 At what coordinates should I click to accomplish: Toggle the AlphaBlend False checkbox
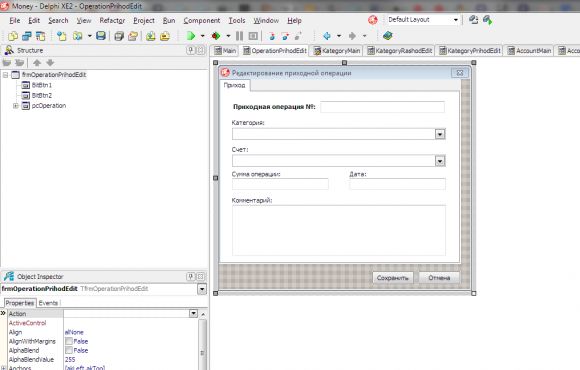pyautogui.click(x=69, y=350)
